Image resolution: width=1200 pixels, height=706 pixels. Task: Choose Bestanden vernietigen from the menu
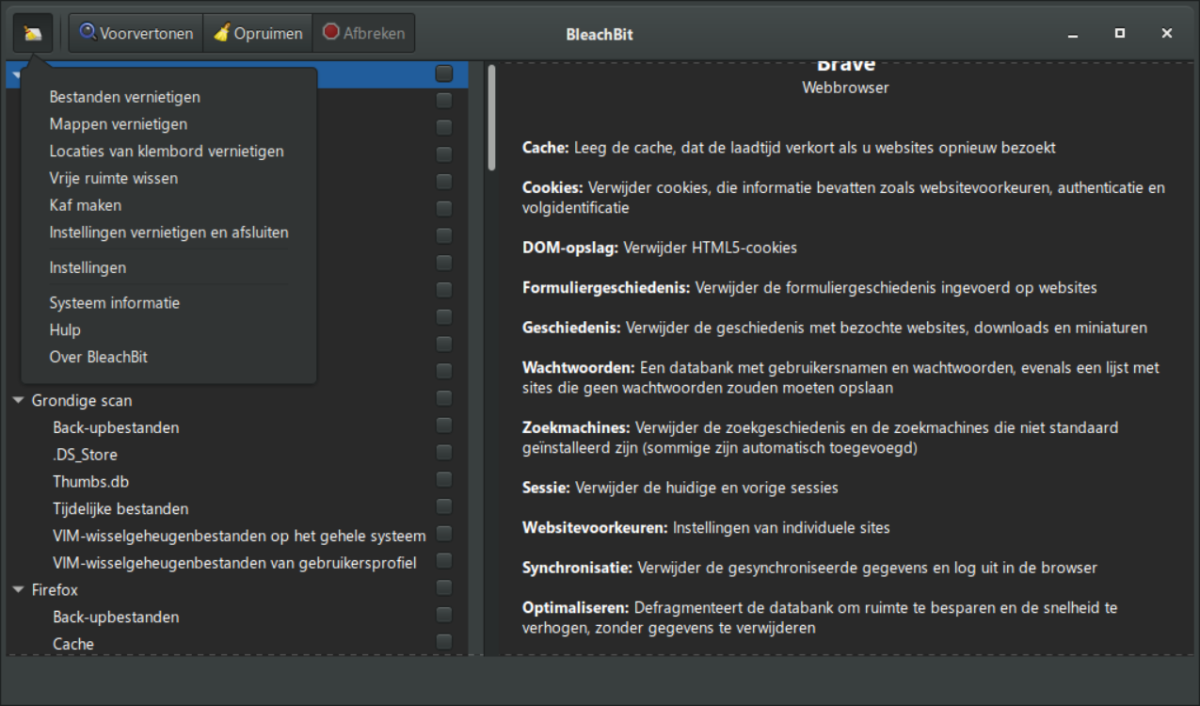tap(124, 97)
